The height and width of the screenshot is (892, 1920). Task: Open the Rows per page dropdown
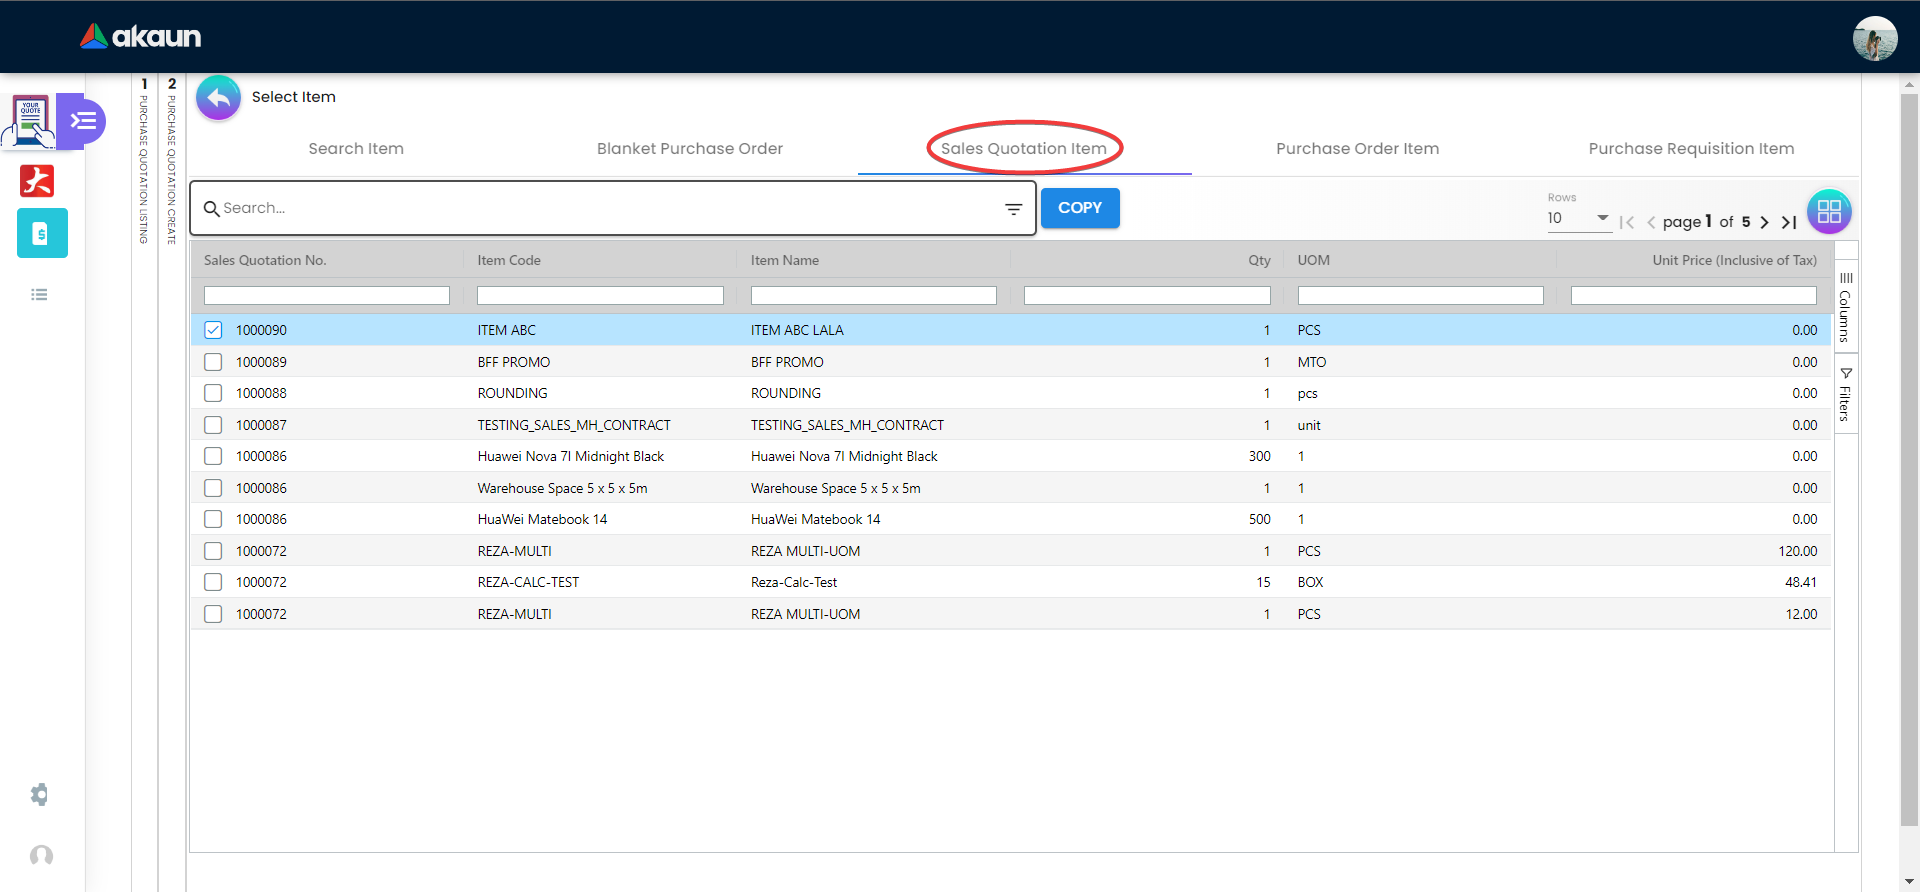[1578, 218]
